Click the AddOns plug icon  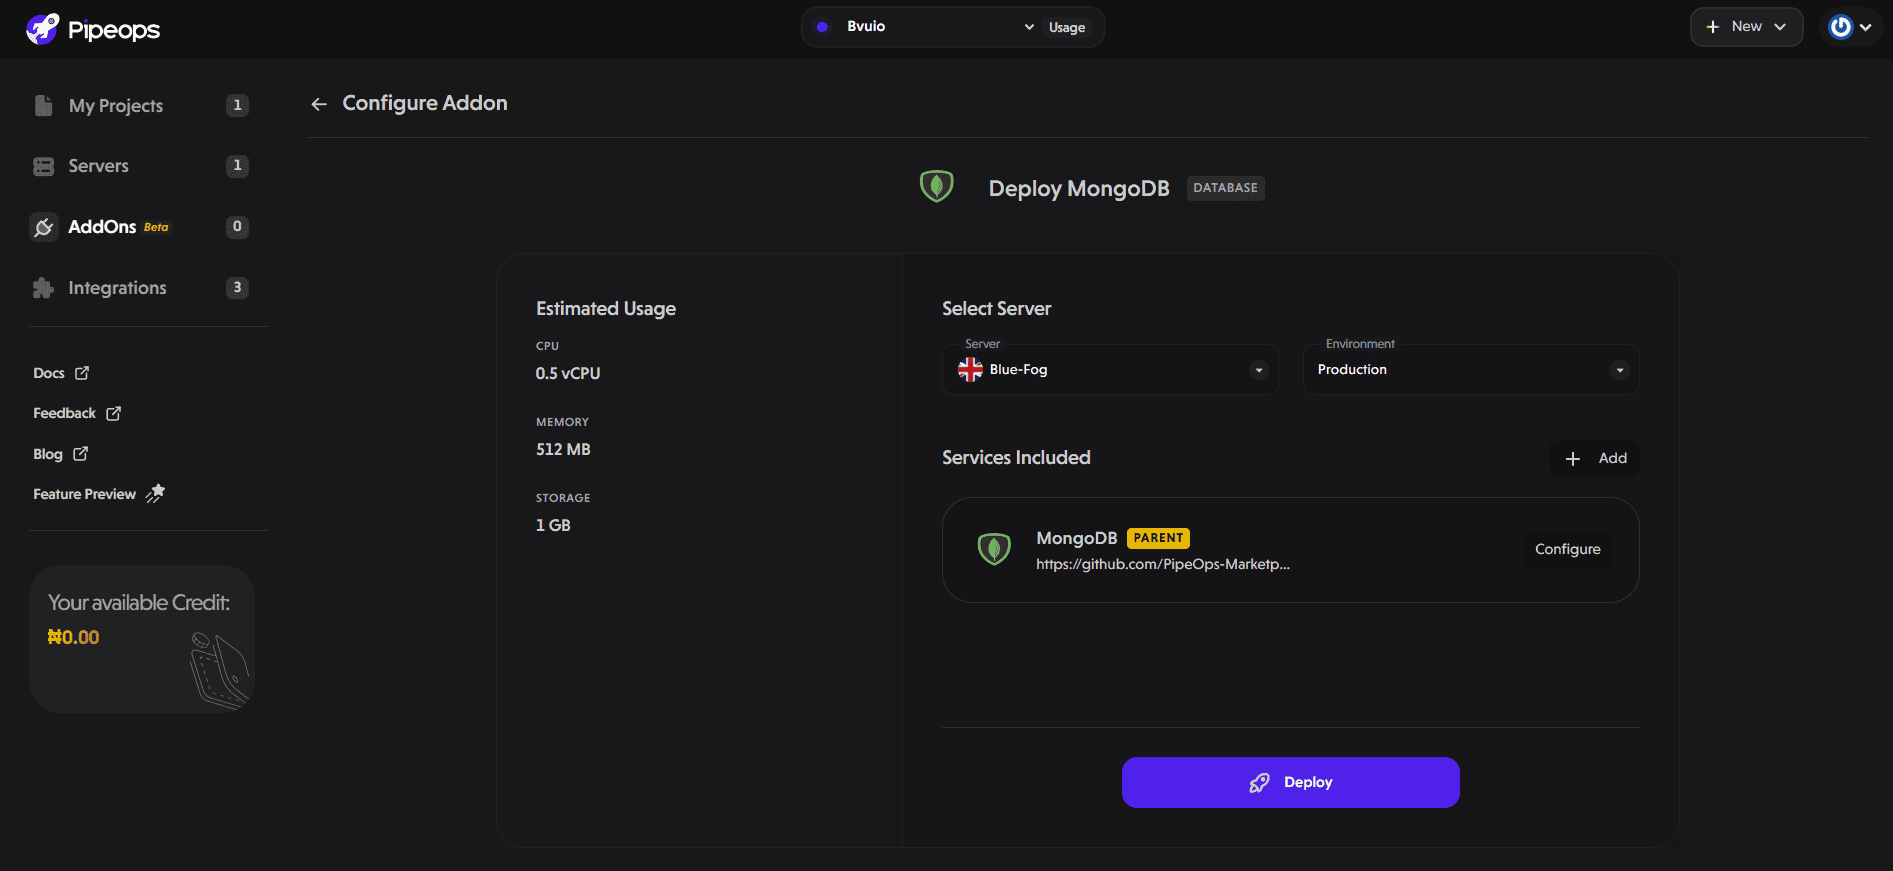click(43, 227)
